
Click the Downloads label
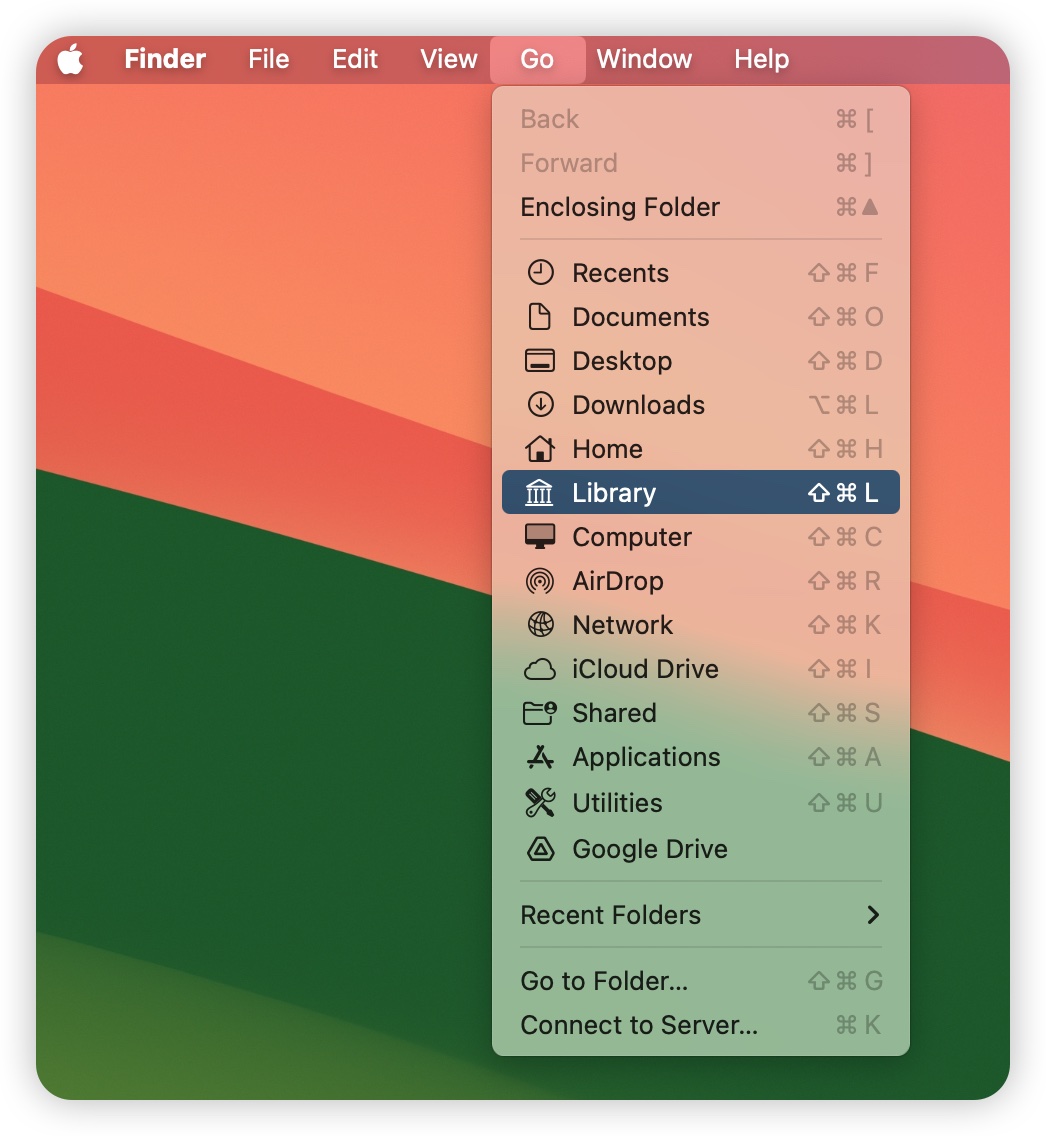[x=639, y=405]
